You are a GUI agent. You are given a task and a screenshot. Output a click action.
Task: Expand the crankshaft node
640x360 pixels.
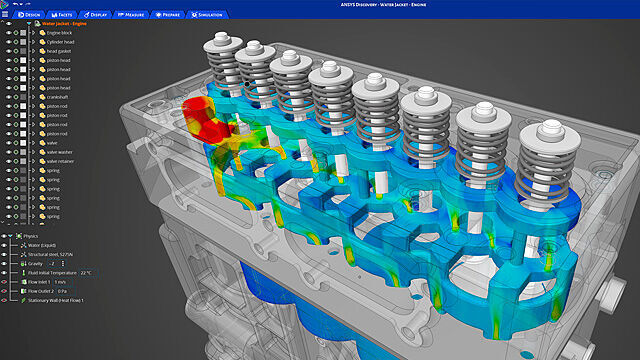pos(34,97)
